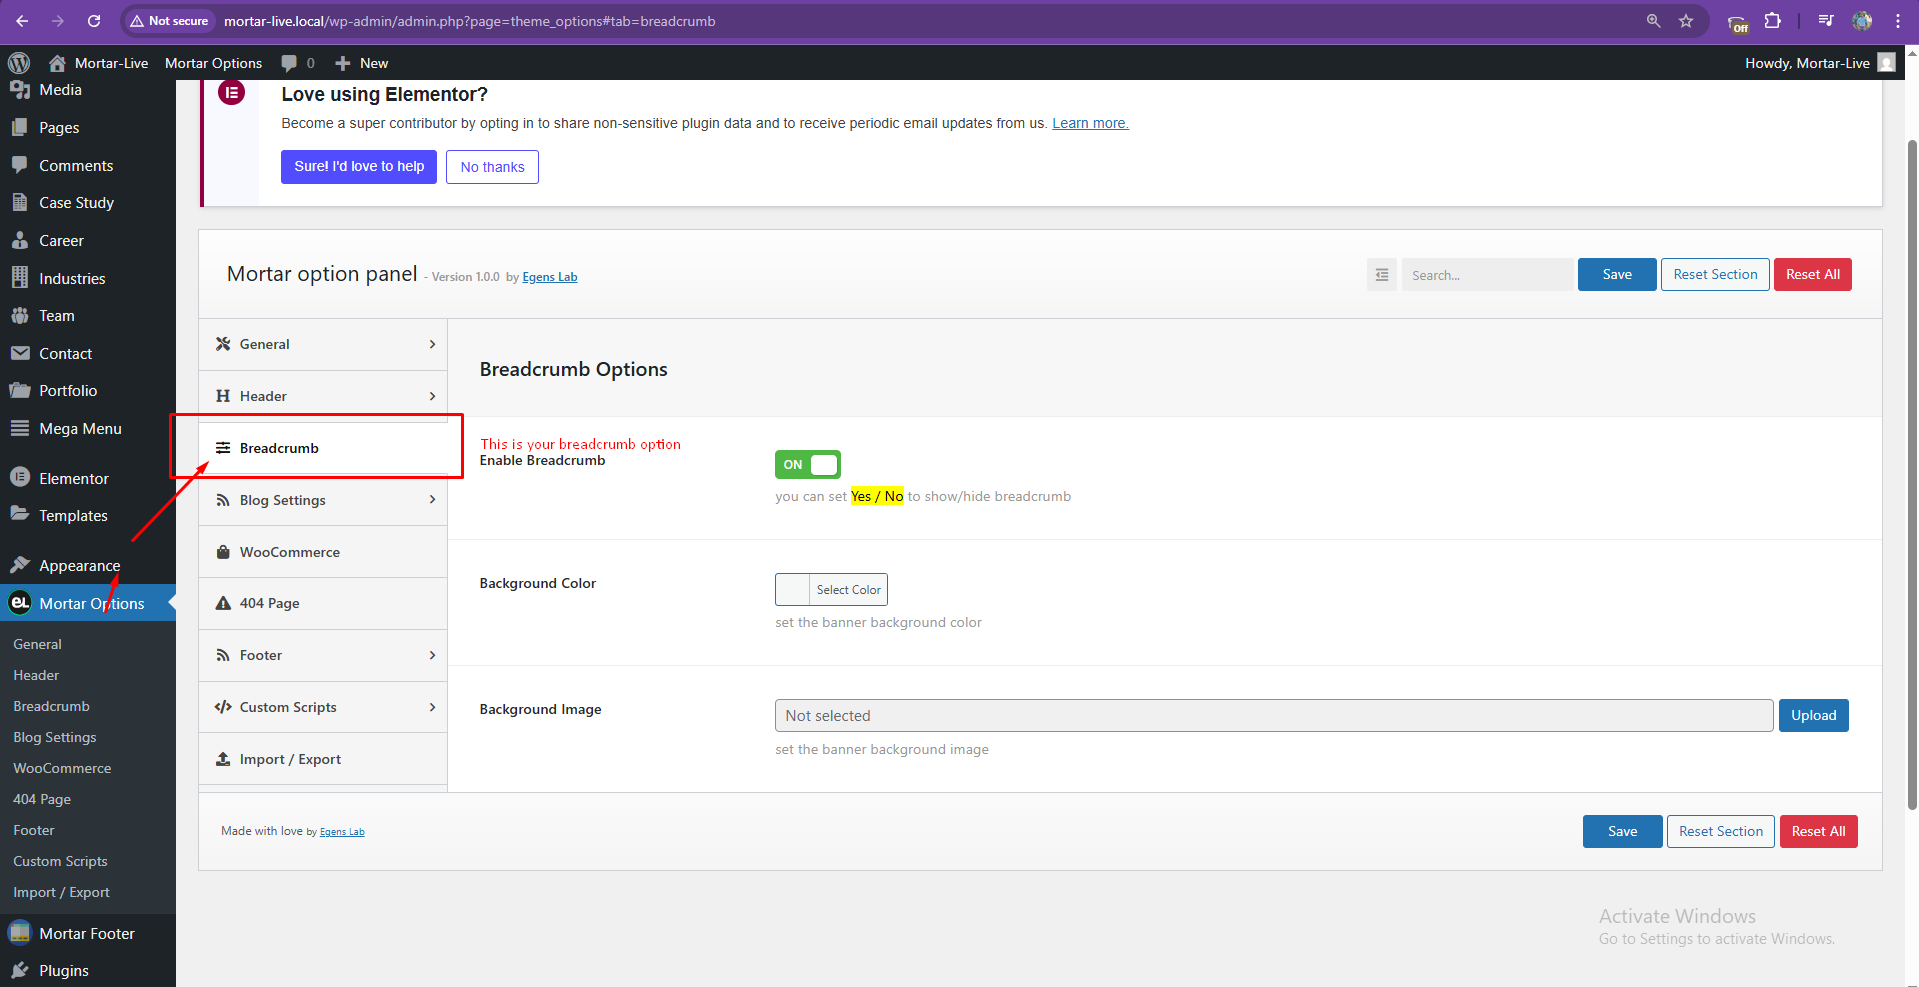Bookmark this page with the star icon

(1686, 21)
